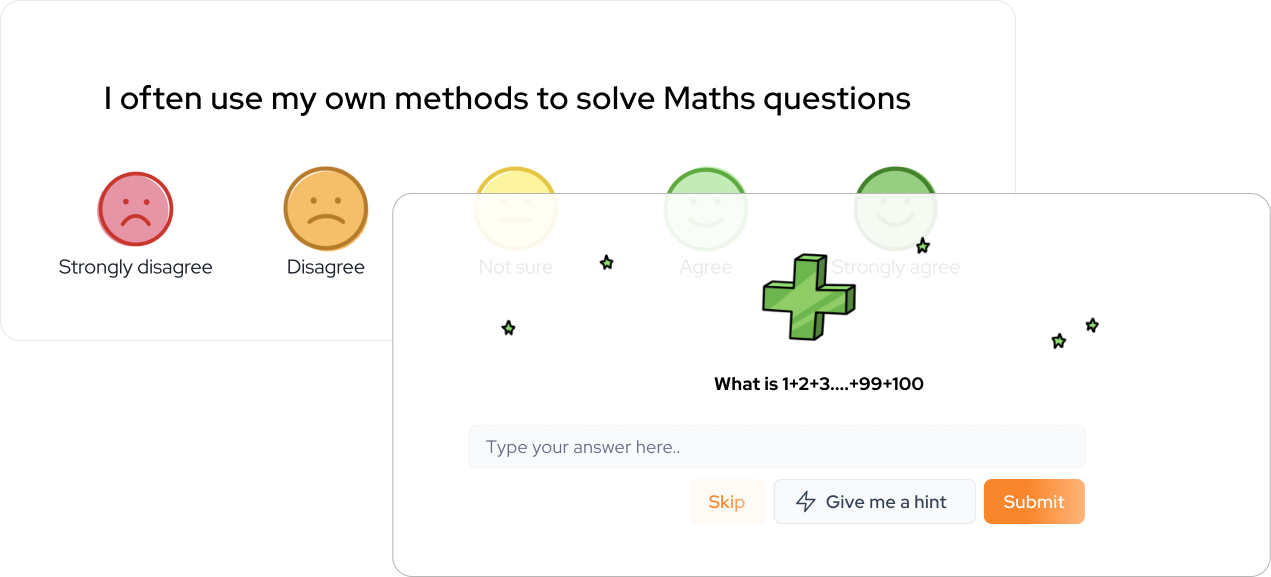Click the green star above the plus sign's left
The image size is (1271, 577).
(x=606, y=263)
